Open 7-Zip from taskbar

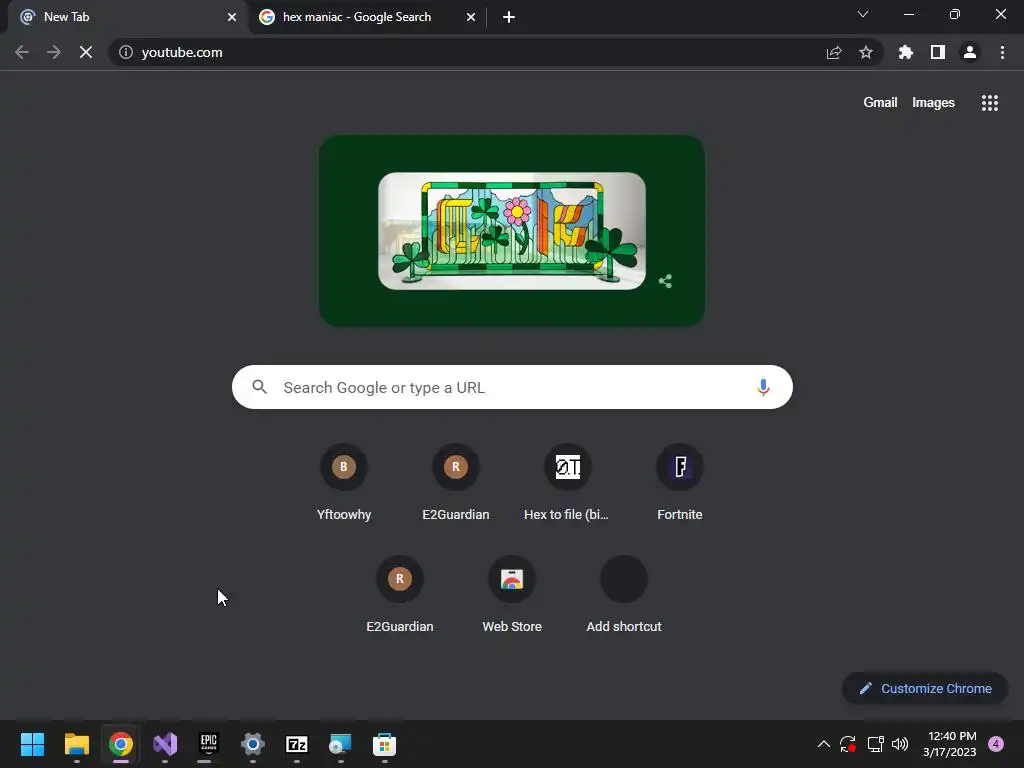coord(296,744)
